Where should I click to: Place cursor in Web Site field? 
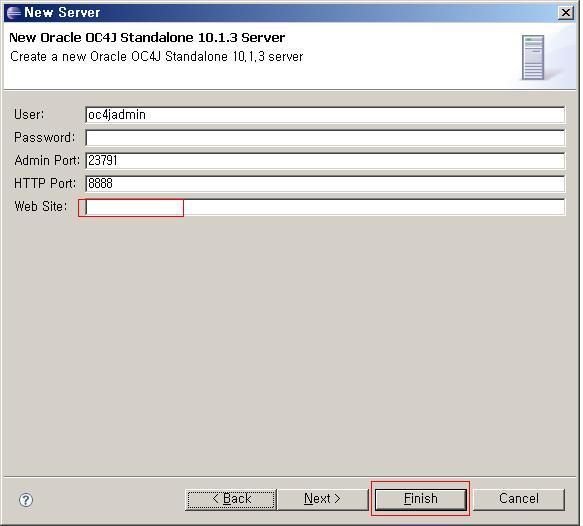[x=325, y=207]
